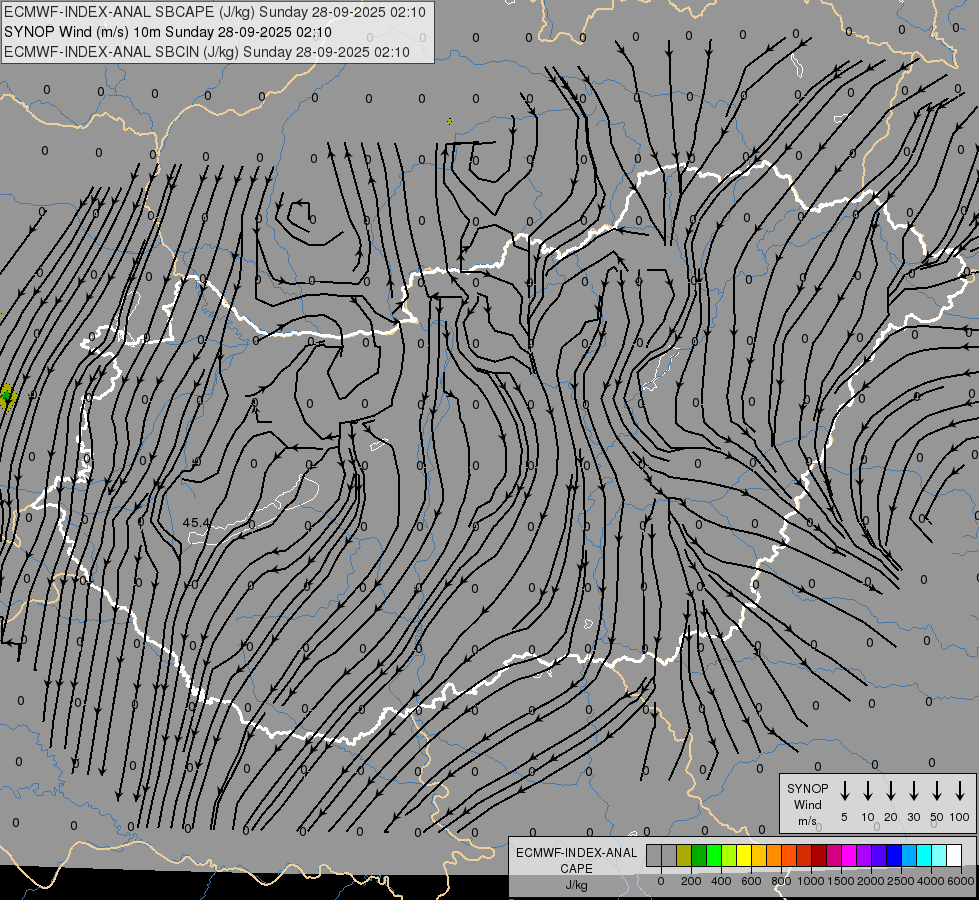Select the lime yellow-green legend swatch
The width and height of the screenshot is (979, 900).
[729, 855]
